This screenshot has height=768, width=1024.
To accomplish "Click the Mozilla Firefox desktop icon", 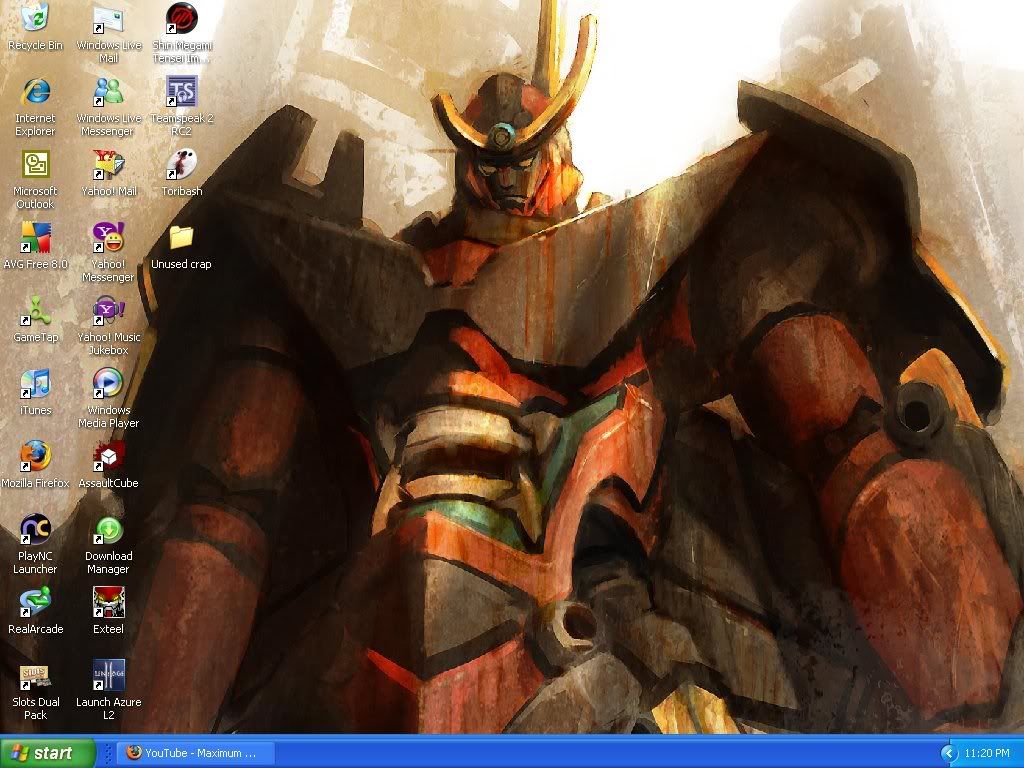I will tap(35, 457).
